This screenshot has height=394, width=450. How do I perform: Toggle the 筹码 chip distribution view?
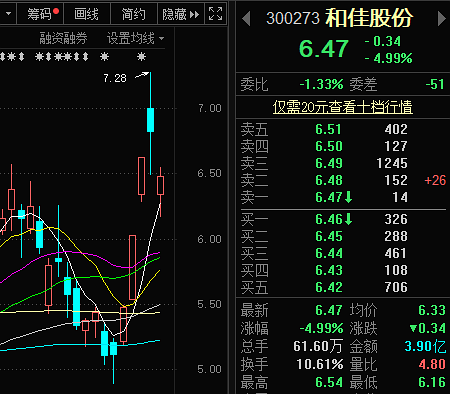tap(40, 14)
